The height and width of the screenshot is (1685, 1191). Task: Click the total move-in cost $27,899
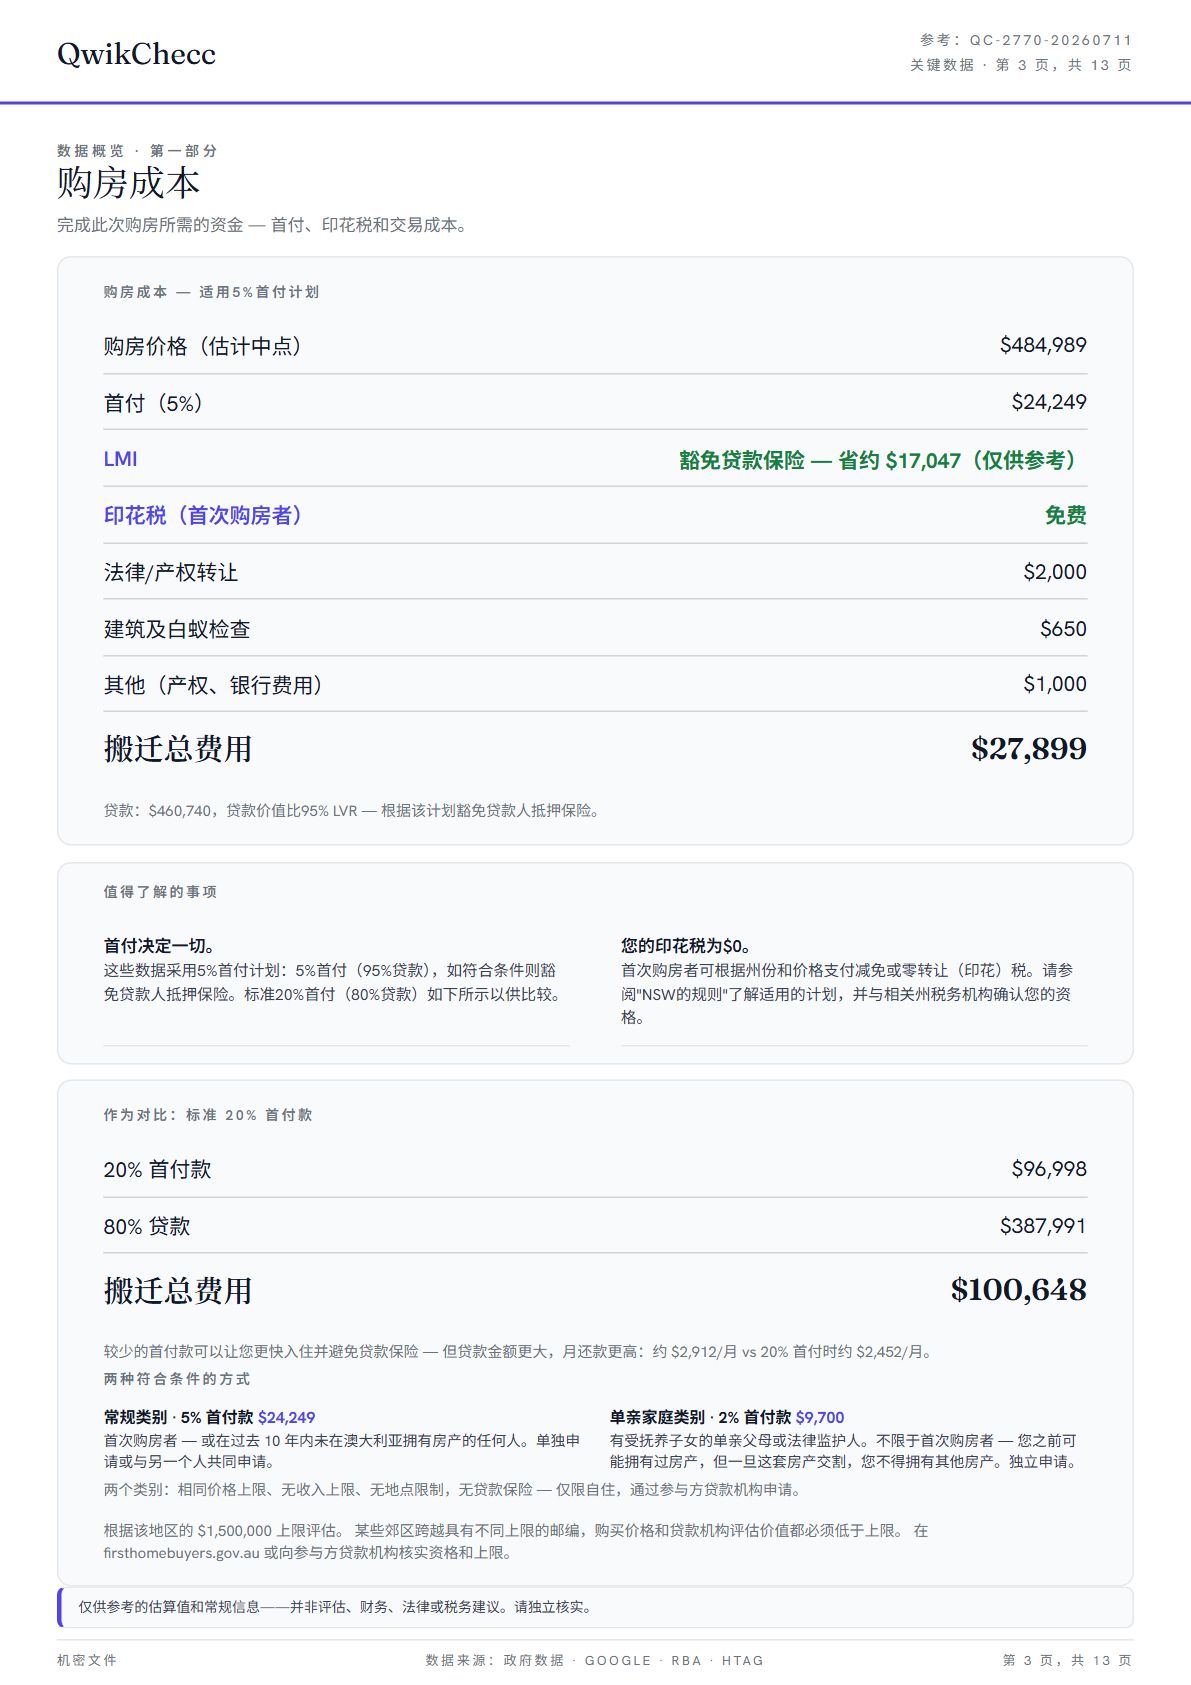pyautogui.click(x=1028, y=748)
